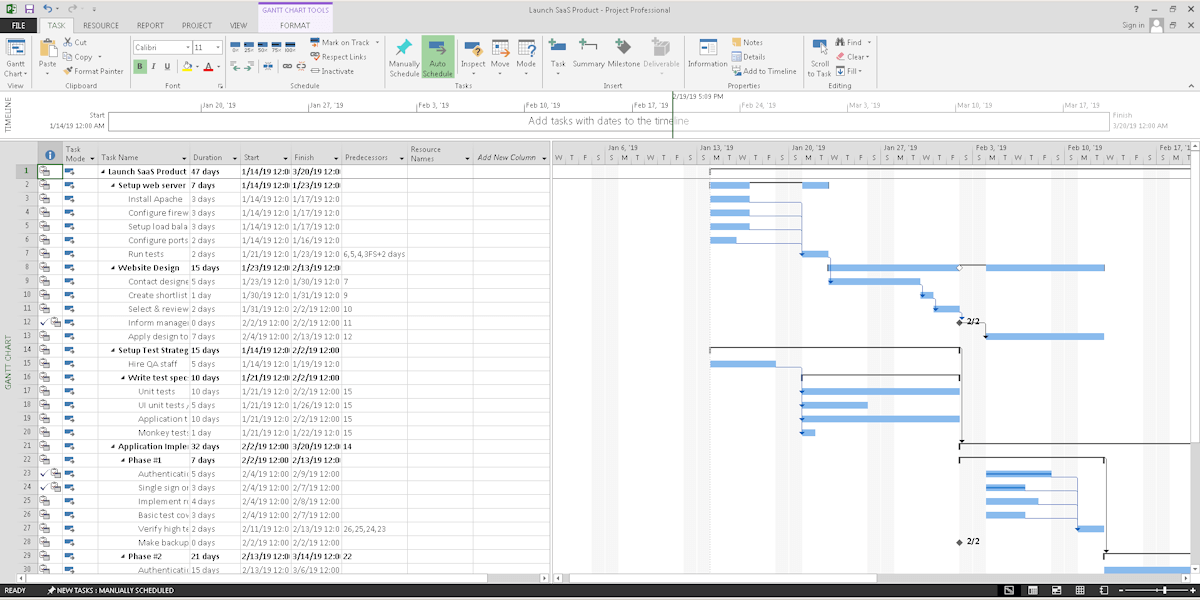Mark task 100% complete
Image resolution: width=1200 pixels, height=600 pixels.
click(289, 47)
